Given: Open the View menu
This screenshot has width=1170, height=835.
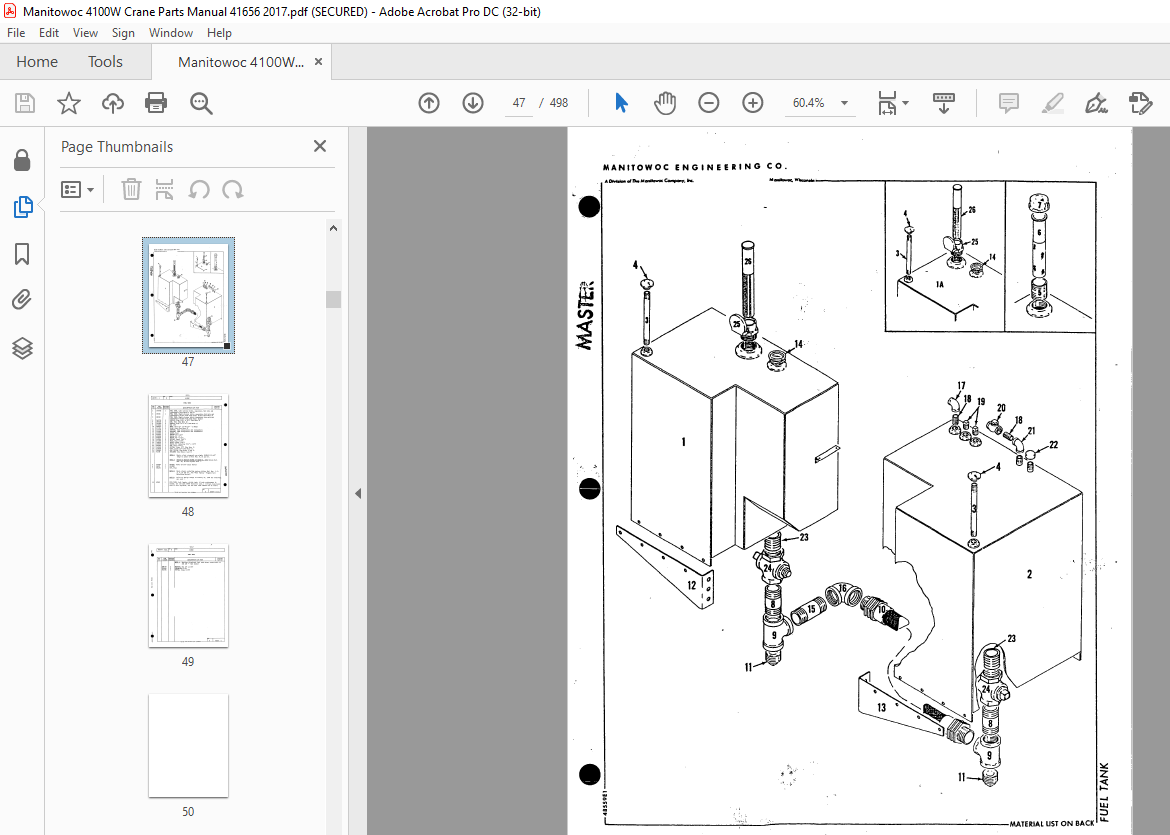Looking at the screenshot, I should [x=85, y=33].
